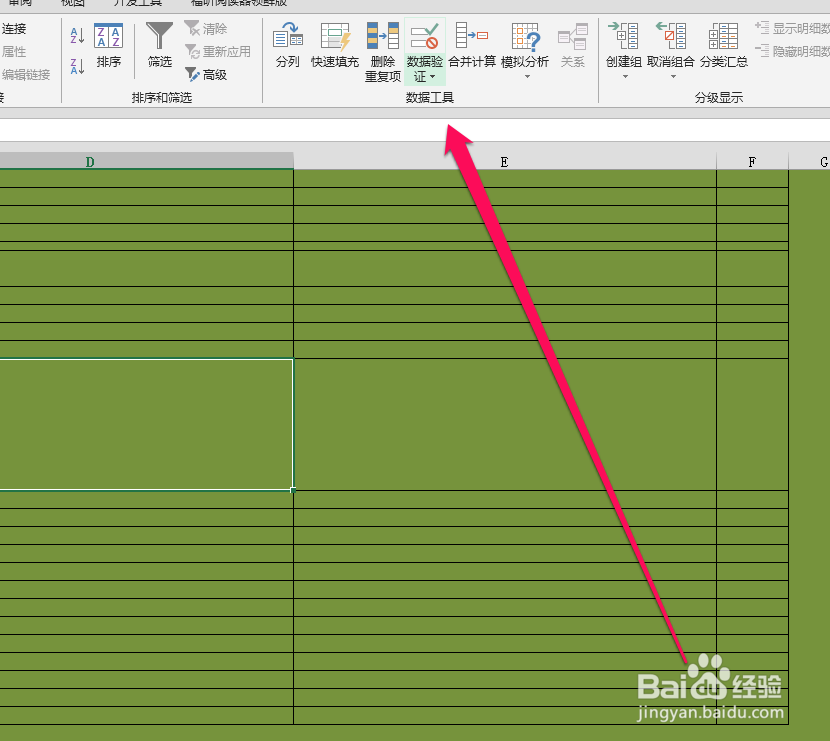Click the selected tall cell in column D
The image size is (830, 741).
[146, 424]
